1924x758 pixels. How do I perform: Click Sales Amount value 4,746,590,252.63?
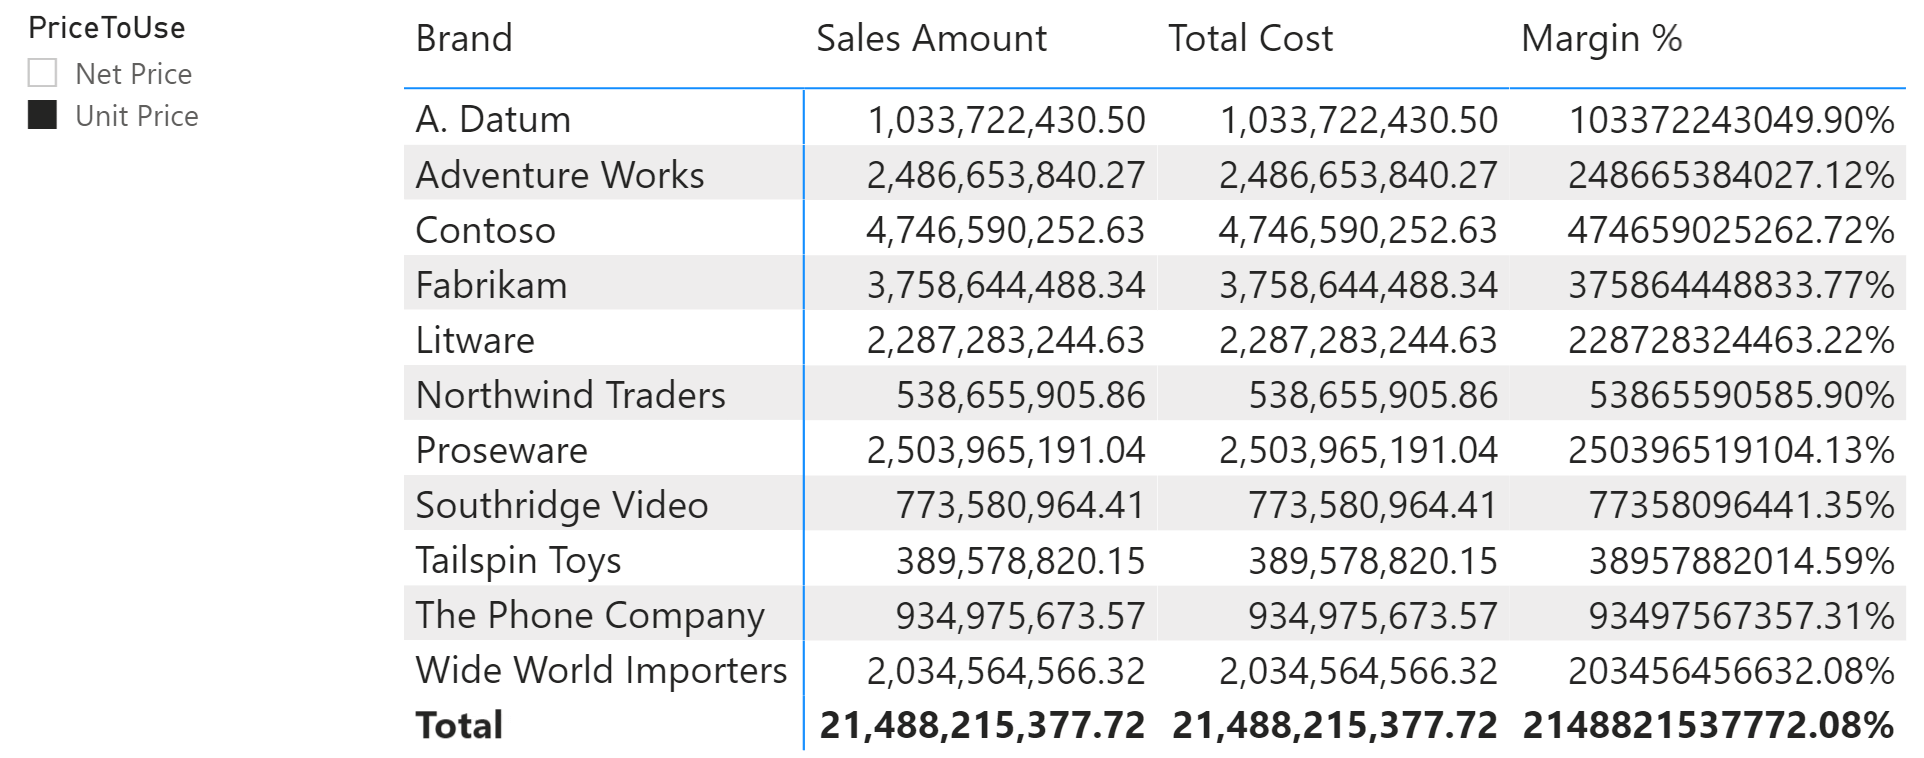pos(1006,230)
